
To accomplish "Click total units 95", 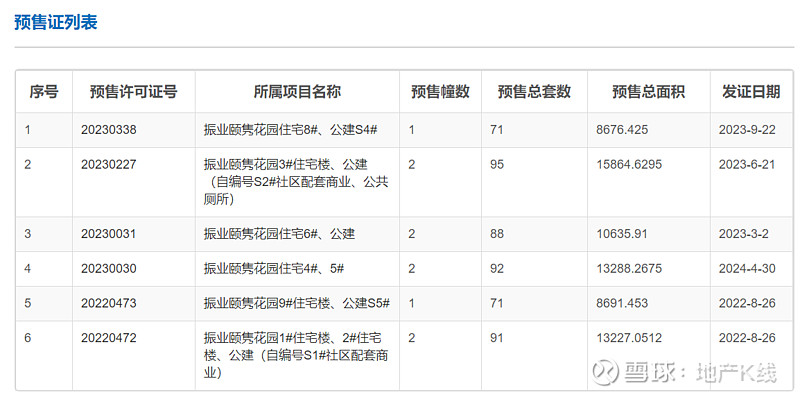I will click(x=496, y=165).
